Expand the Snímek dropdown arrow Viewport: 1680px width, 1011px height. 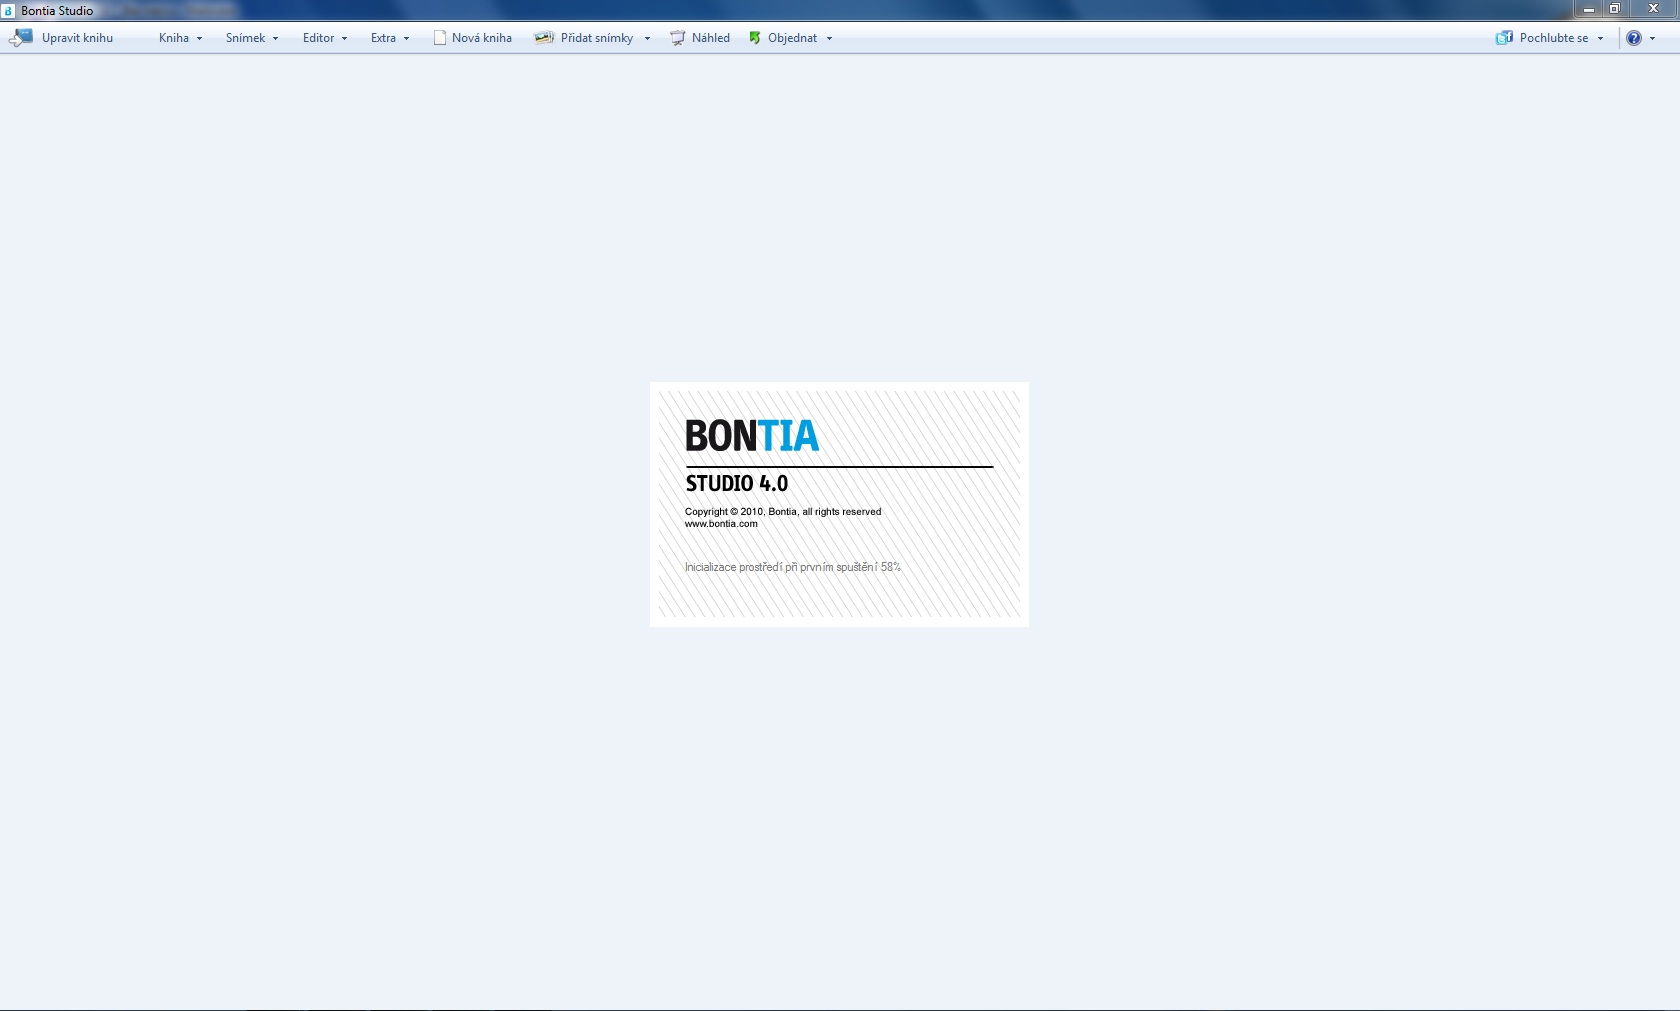276,39
